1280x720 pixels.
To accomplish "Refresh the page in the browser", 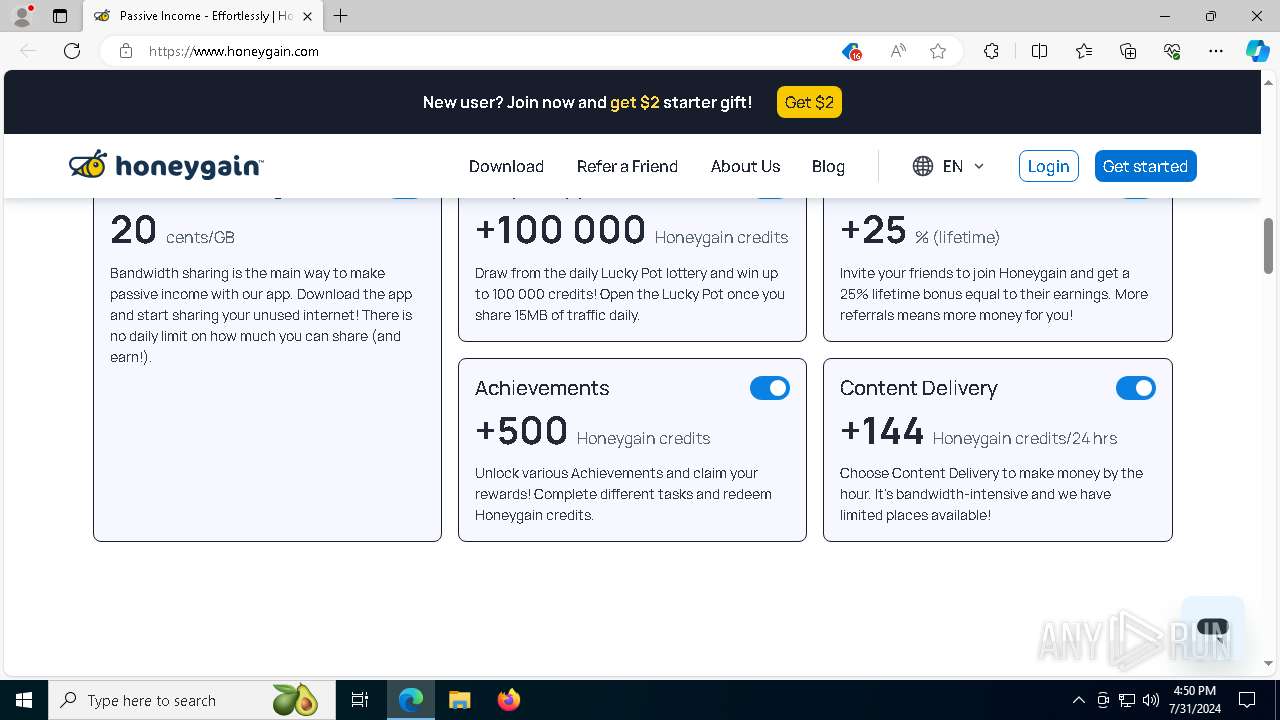I will [x=72, y=51].
